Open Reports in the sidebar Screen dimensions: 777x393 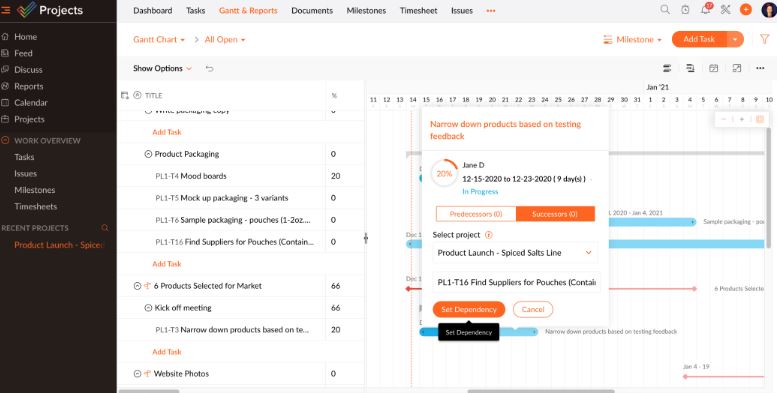(x=29, y=86)
